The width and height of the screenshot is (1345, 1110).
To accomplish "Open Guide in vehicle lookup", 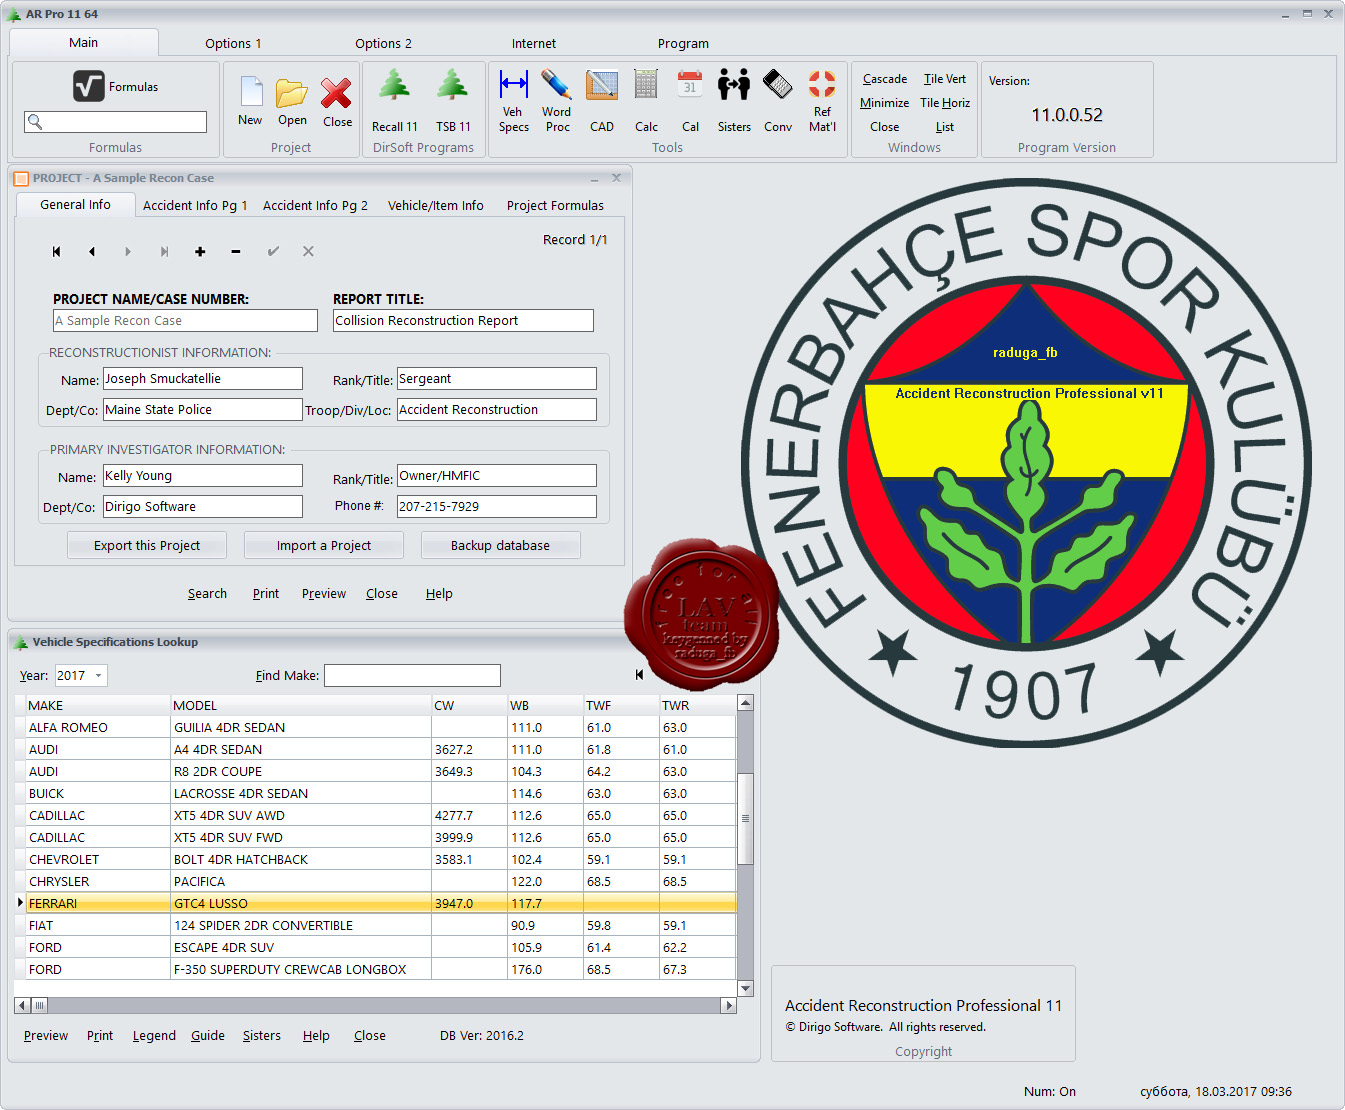I will tap(208, 1035).
